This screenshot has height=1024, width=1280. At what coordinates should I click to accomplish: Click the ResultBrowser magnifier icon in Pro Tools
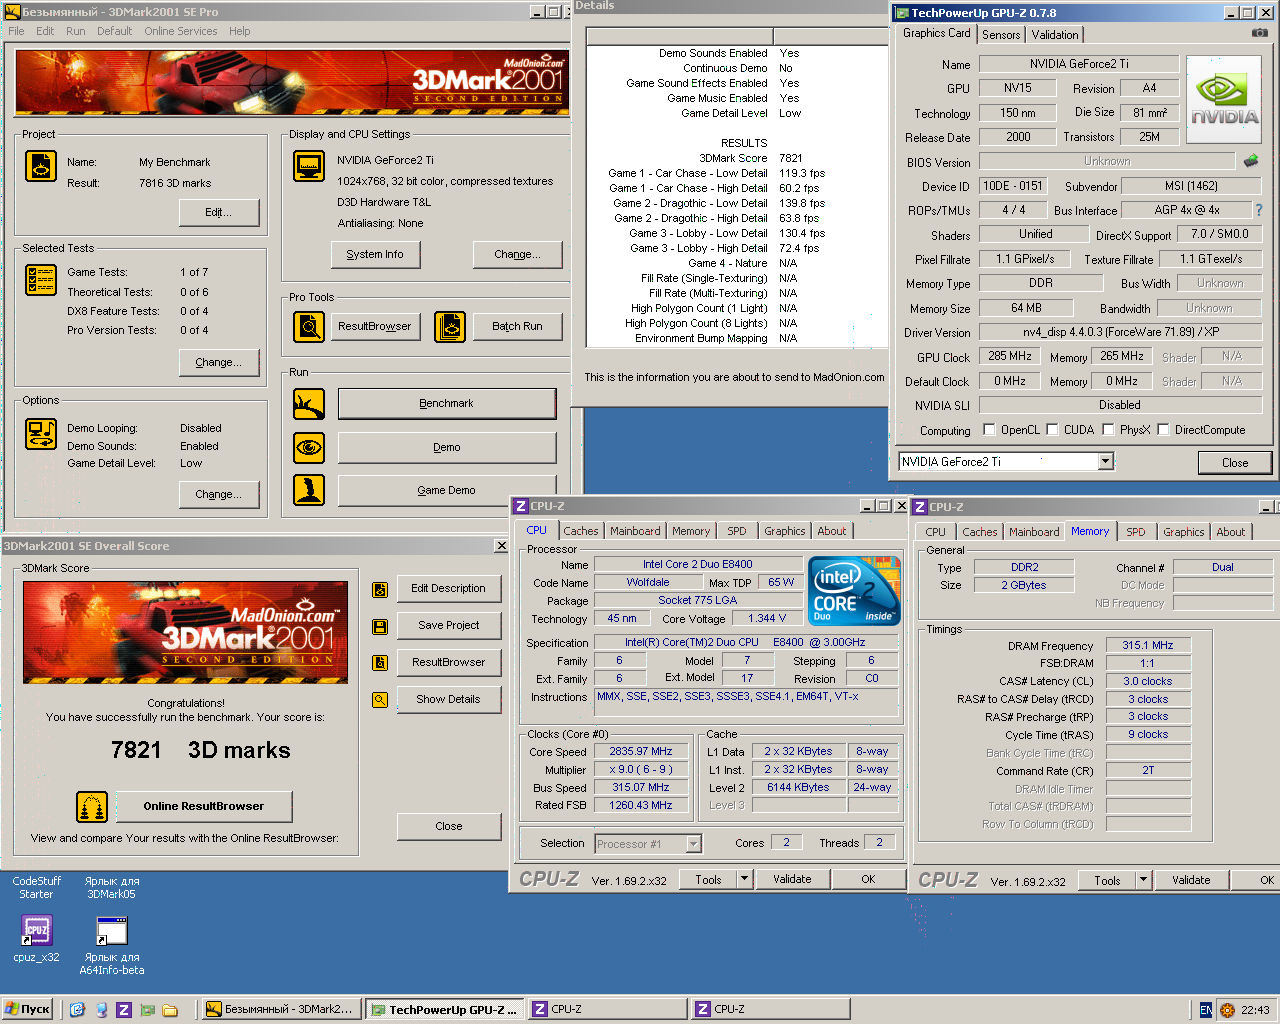pyautogui.click(x=309, y=327)
